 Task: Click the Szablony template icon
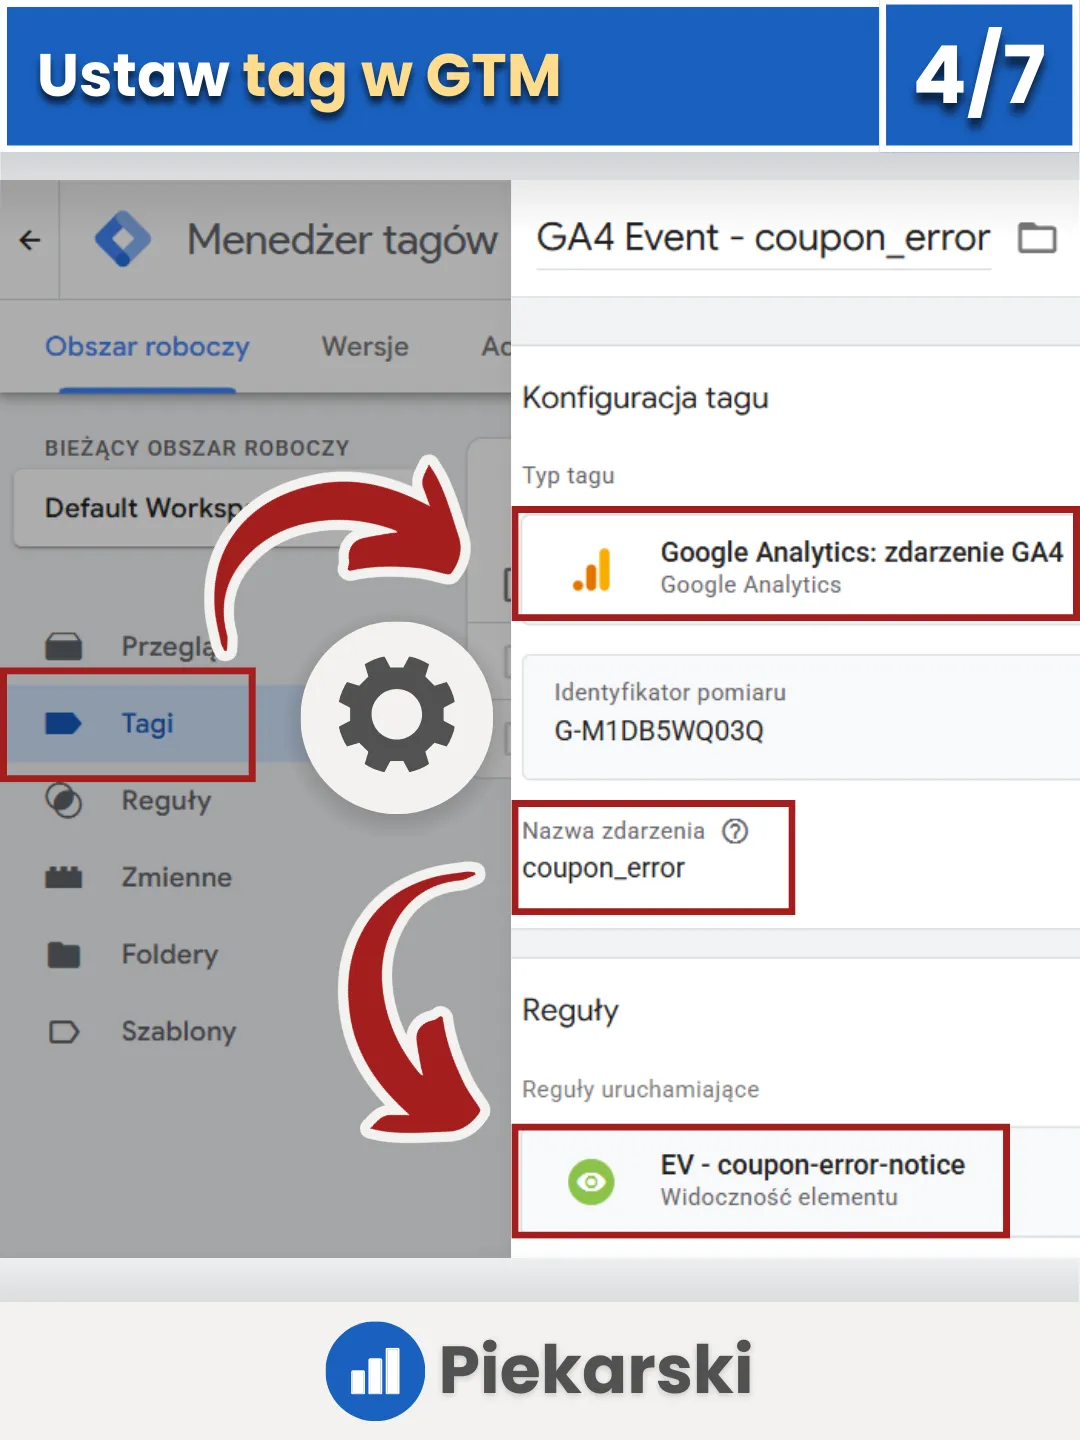tap(64, 1031)
